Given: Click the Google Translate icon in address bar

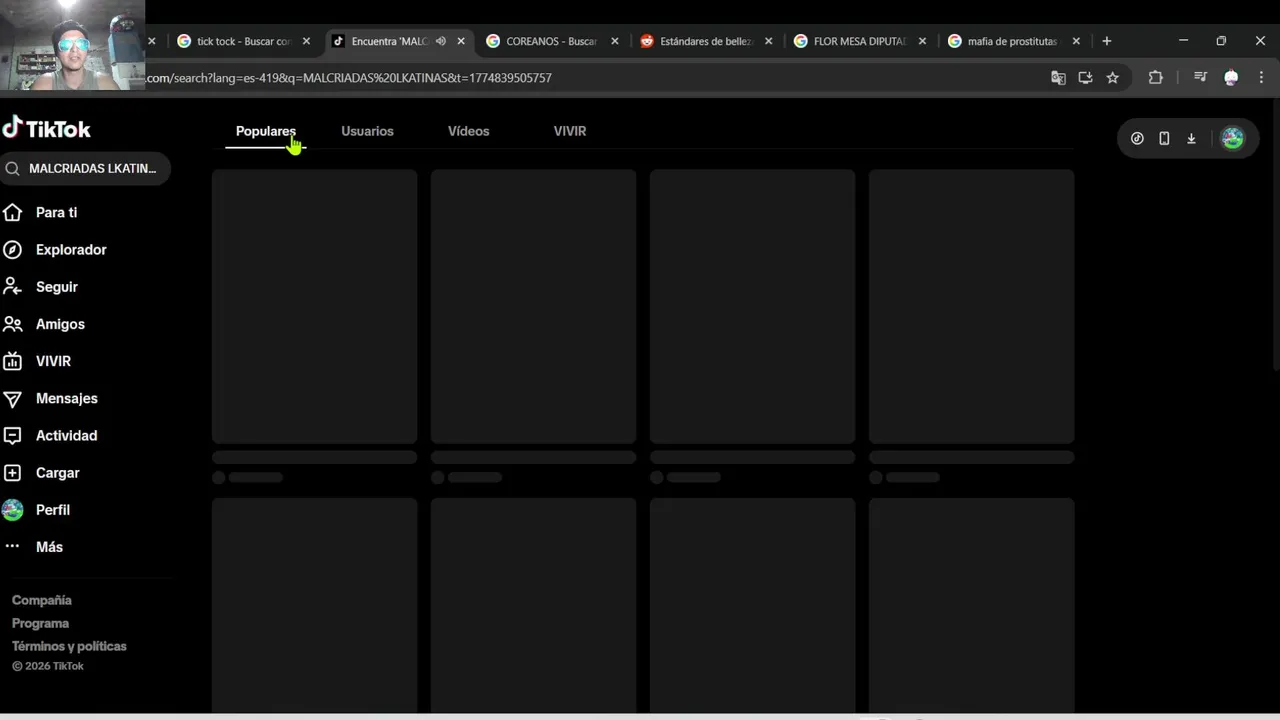Looking at the screenshot, I should pos(1058,78).
